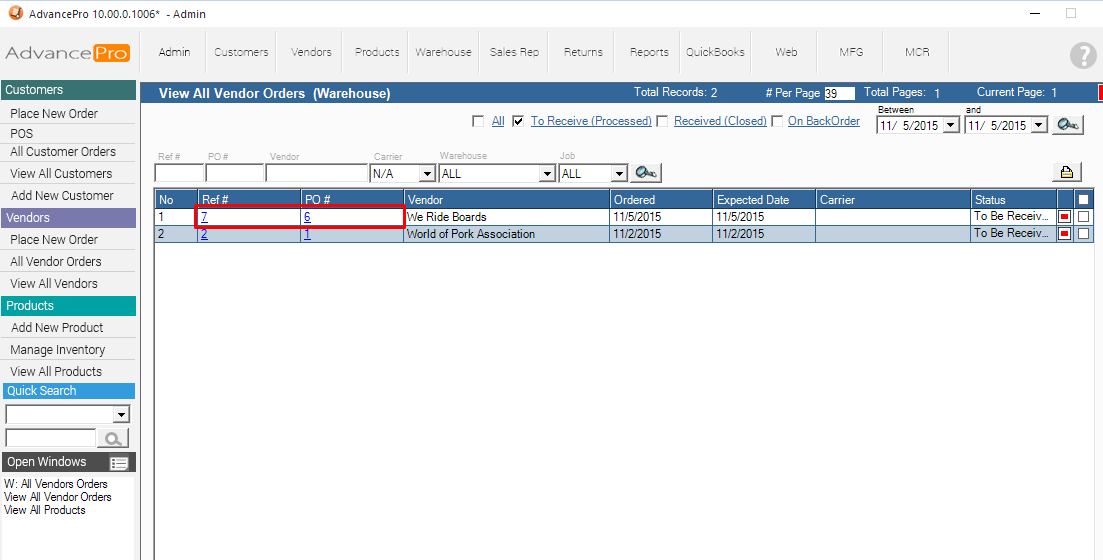Open Ref # 7 order link
This screenshot has width=1103, height=560.
[x=204, y=217]
